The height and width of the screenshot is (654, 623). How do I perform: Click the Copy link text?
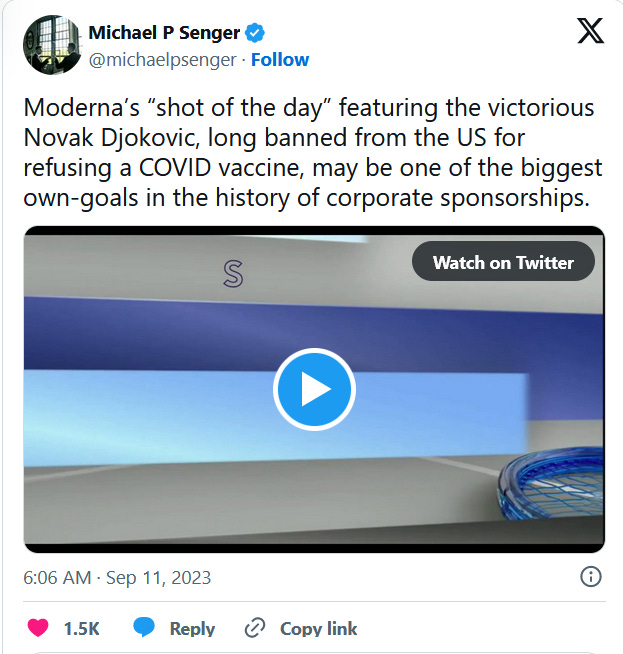tap(319, 629)
